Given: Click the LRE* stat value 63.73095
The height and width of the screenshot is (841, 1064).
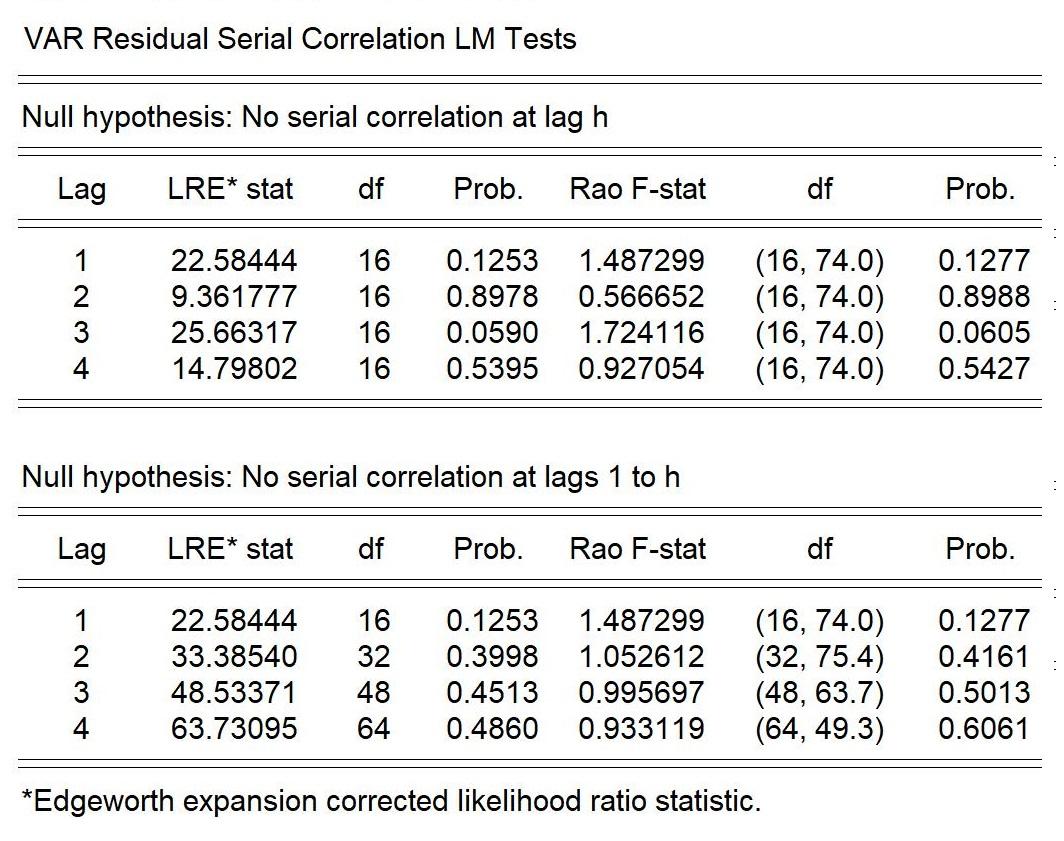Looking at the screenshot, I should point(234,729).
